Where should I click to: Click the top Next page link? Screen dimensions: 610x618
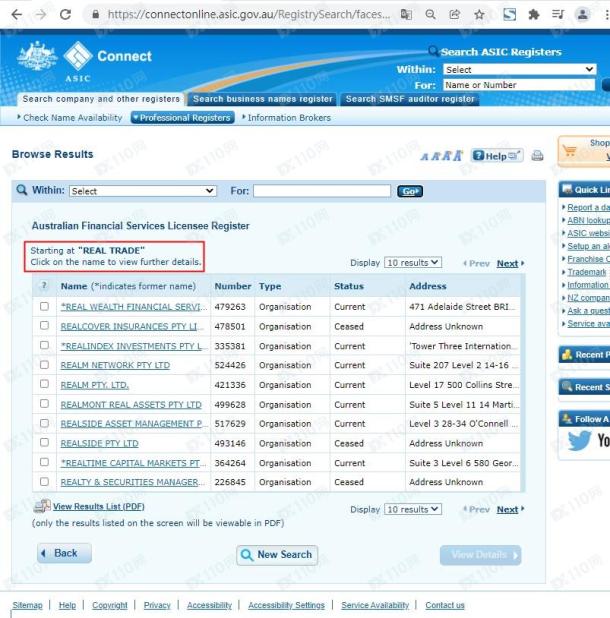click(508, 263)
